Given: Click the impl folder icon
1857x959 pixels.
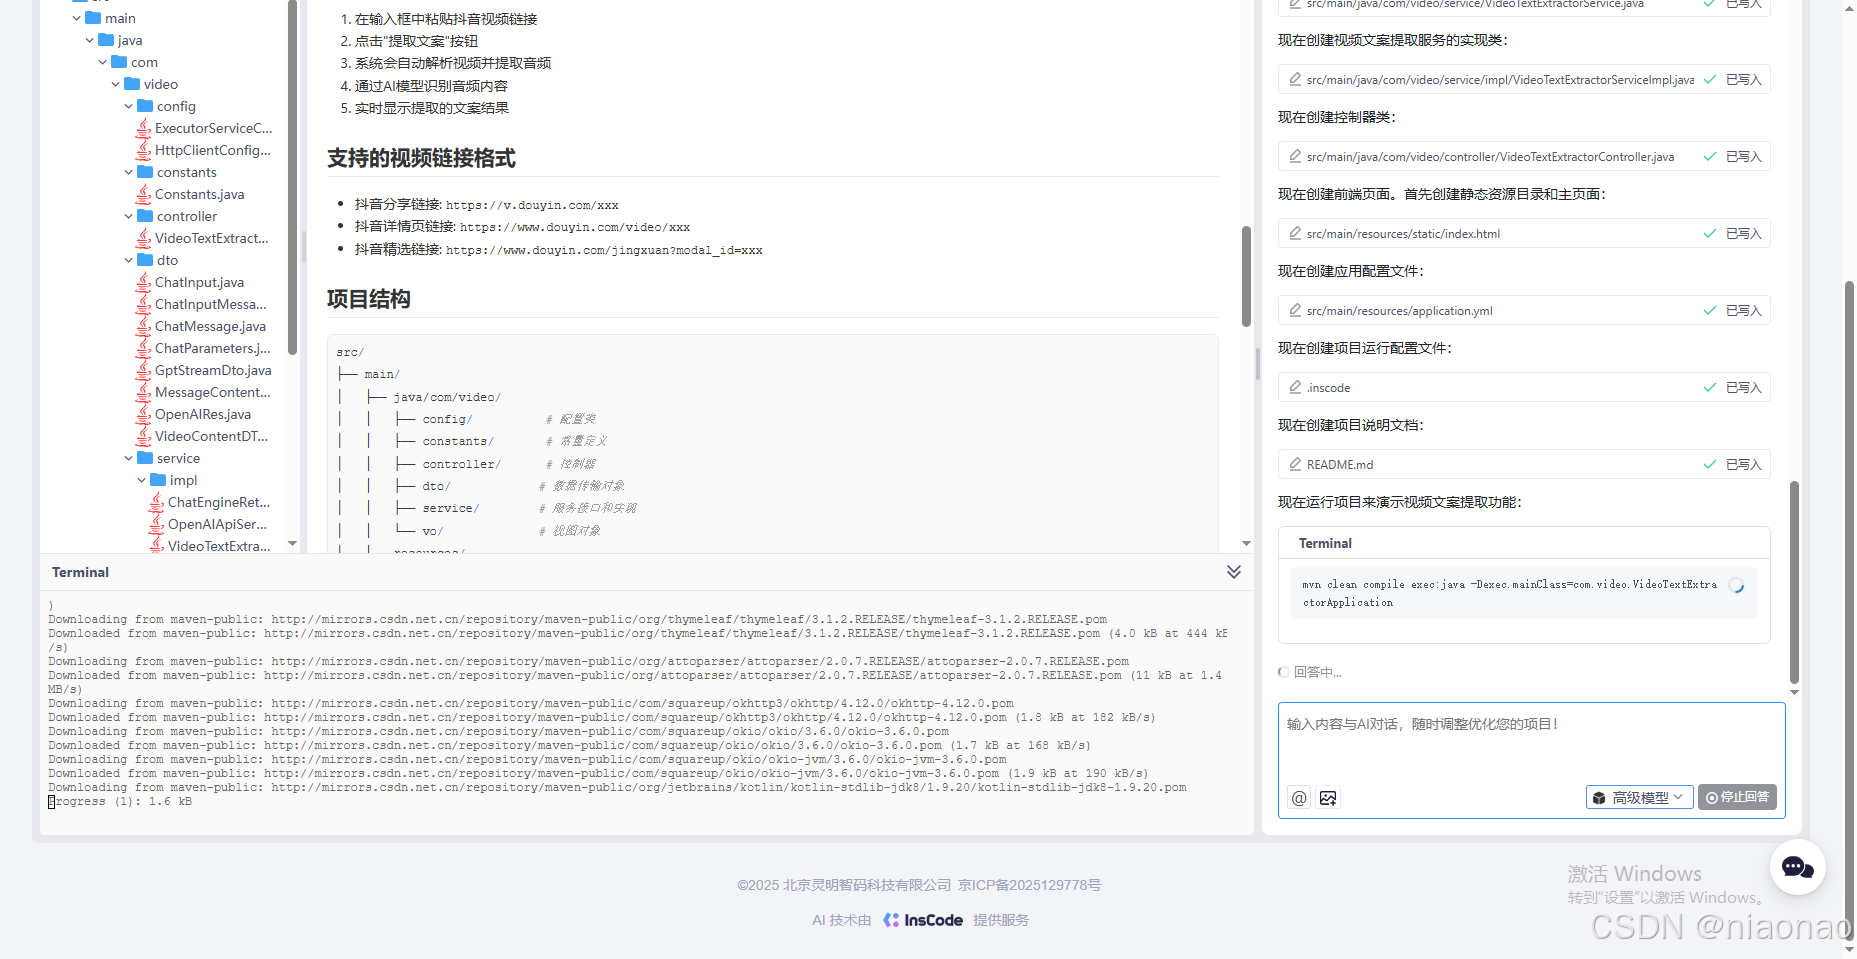Looking at the screenshot, I should point(158,480).
